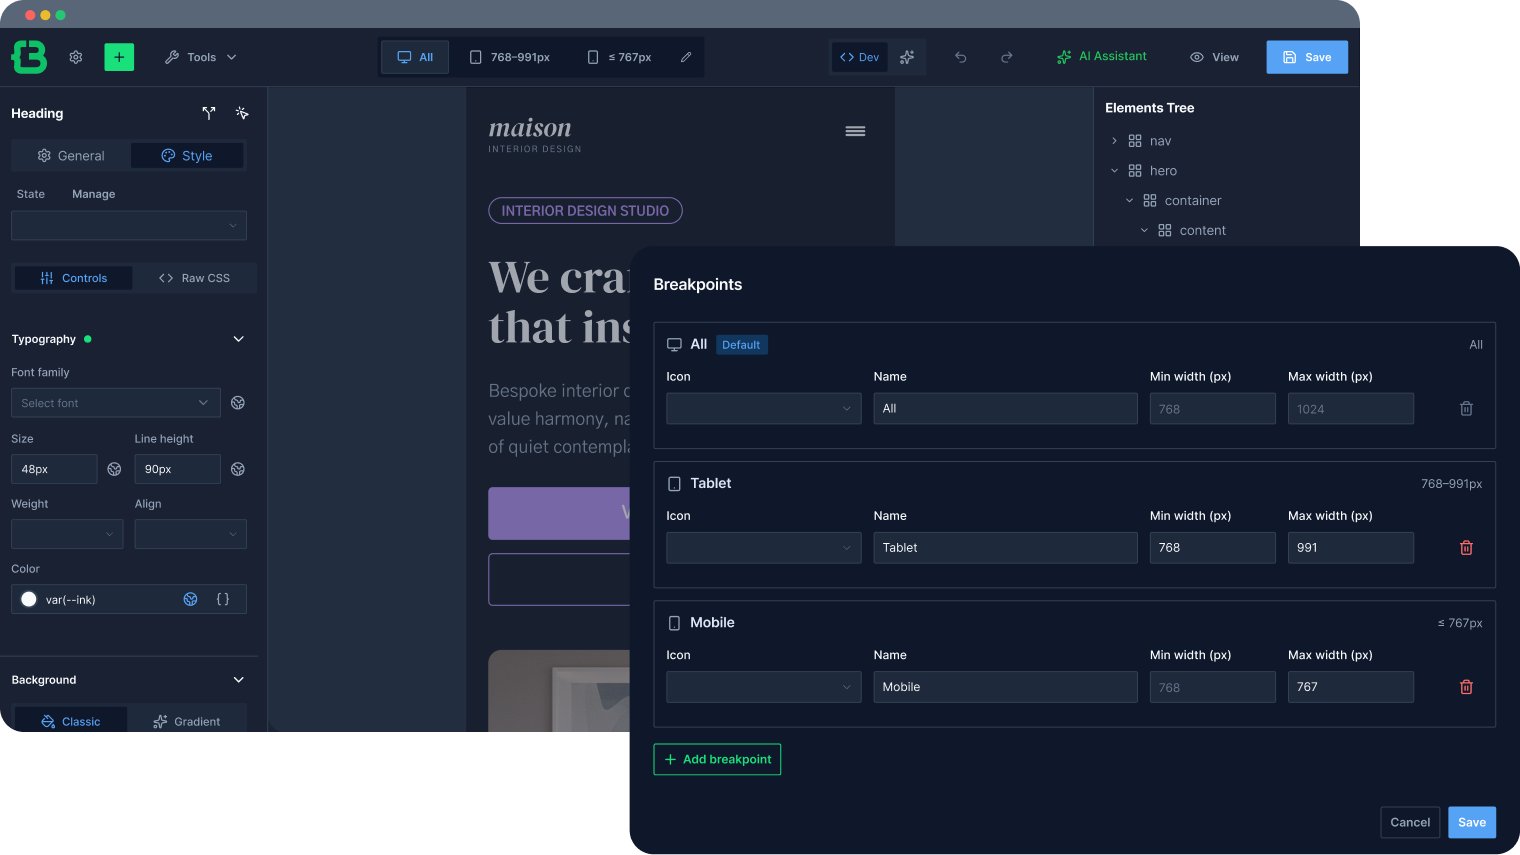Click the sparkle icon beside Dev
This screenshot has height=855, width=1520.
pyautogui.click(x=907, y=57)
